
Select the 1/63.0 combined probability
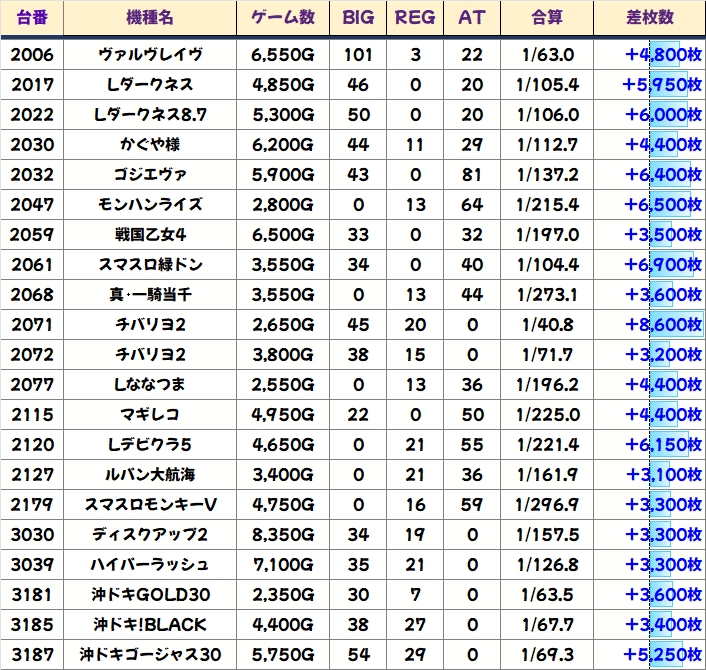(548, 55)
